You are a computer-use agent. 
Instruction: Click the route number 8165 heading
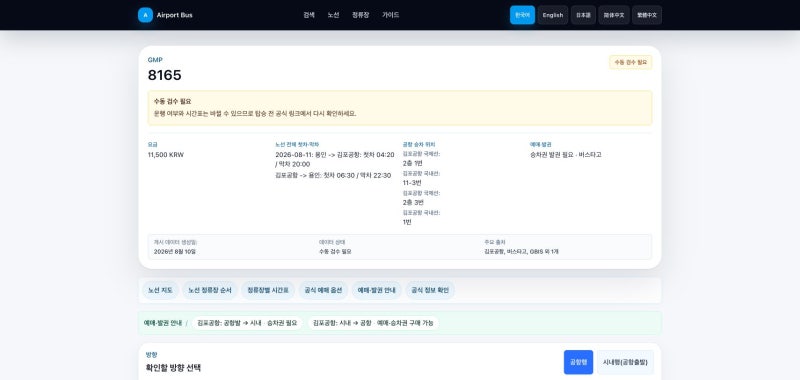(164, 75)
